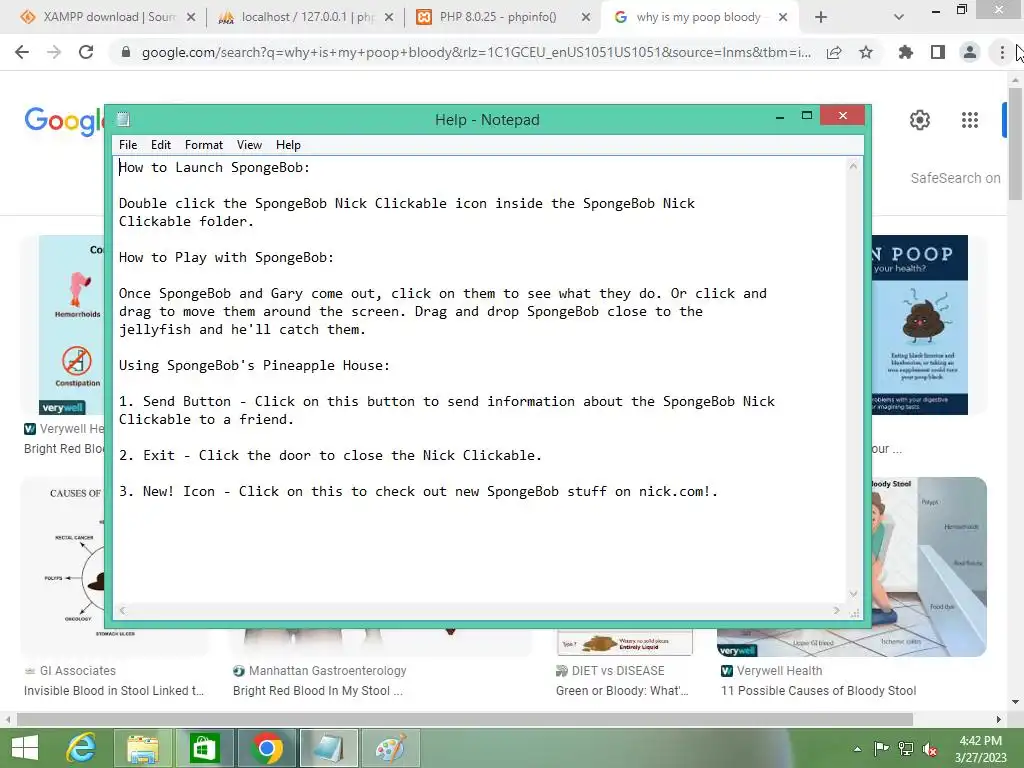
Task: Open Chrome tab search dropdown
Action: click(x=899, y=18)
